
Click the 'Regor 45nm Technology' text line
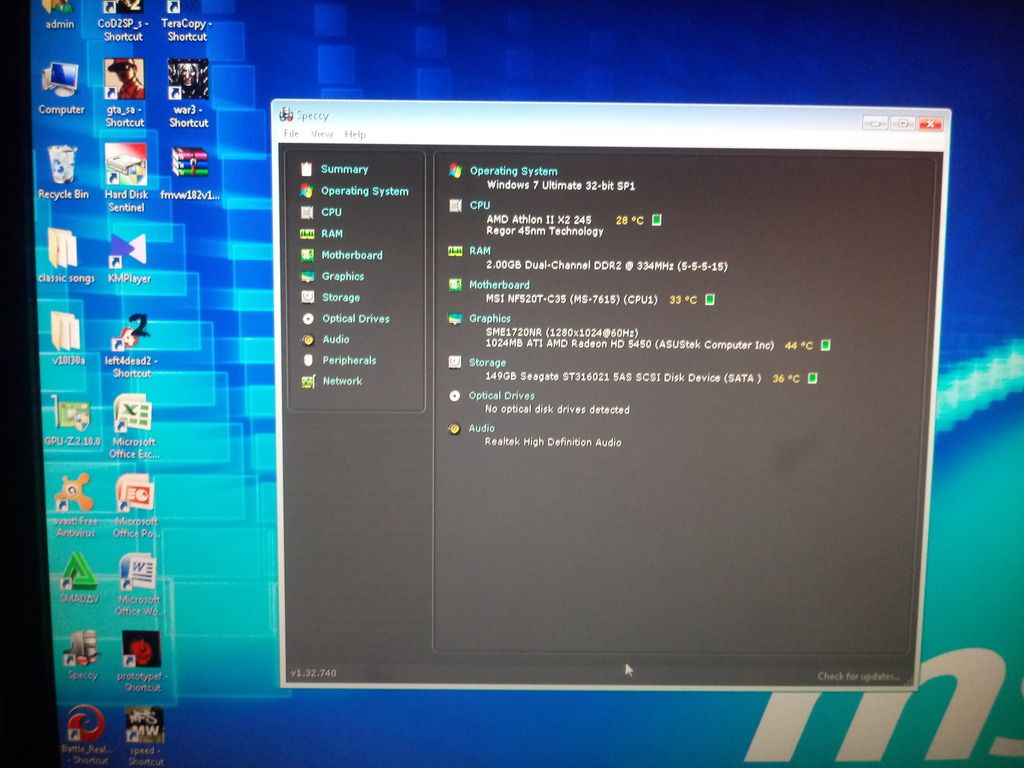(545, 231)
